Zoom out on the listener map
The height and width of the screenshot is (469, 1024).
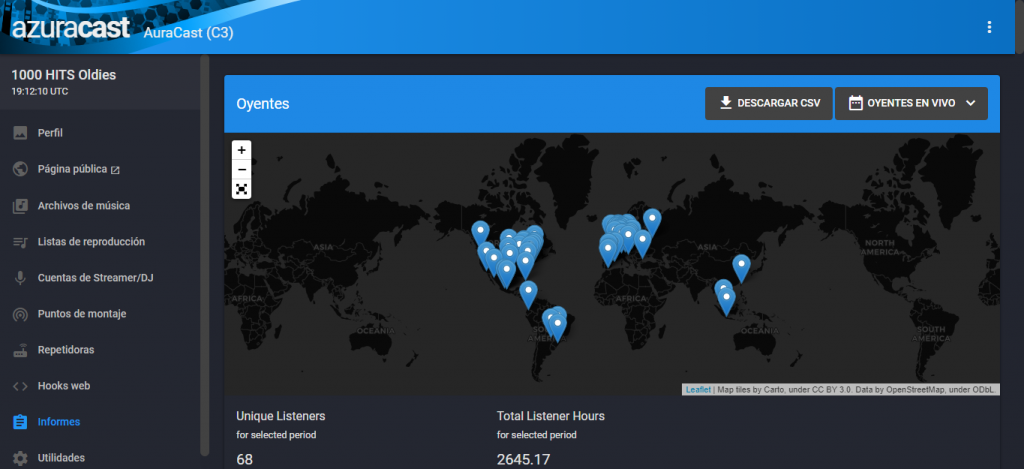point(241,169)
